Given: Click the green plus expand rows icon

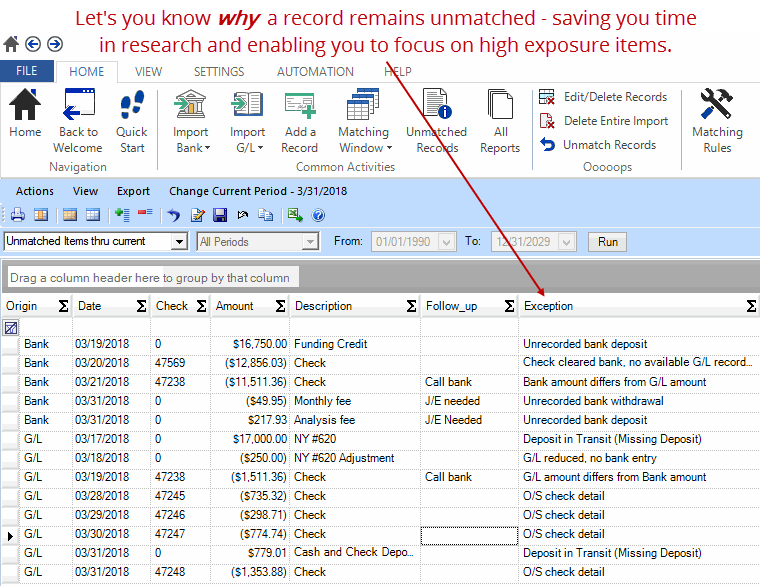Looking at the screenshot, I should [x=122, y=214].
